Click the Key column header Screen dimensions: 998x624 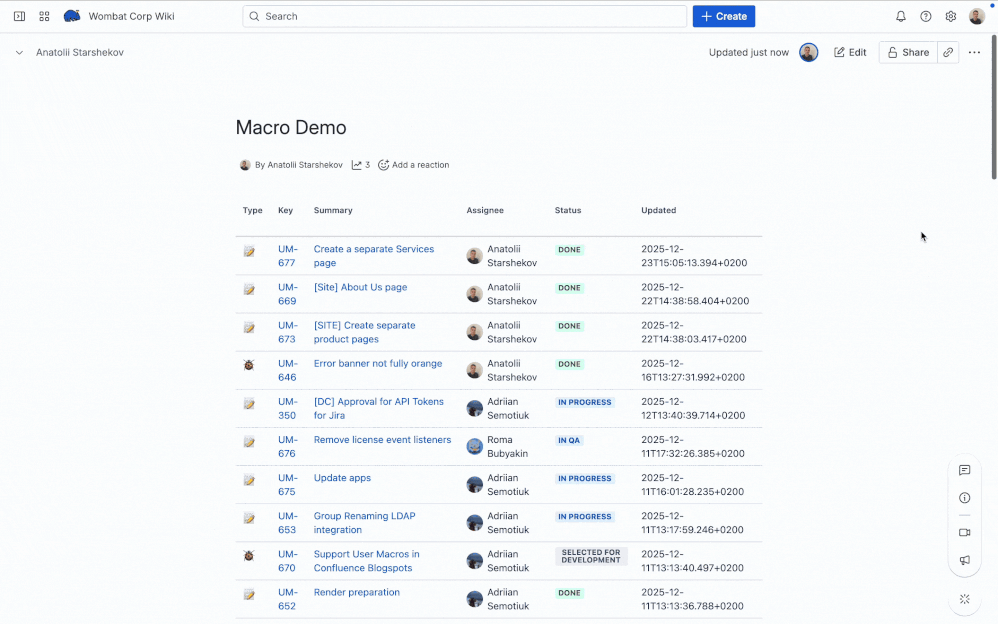285,210
